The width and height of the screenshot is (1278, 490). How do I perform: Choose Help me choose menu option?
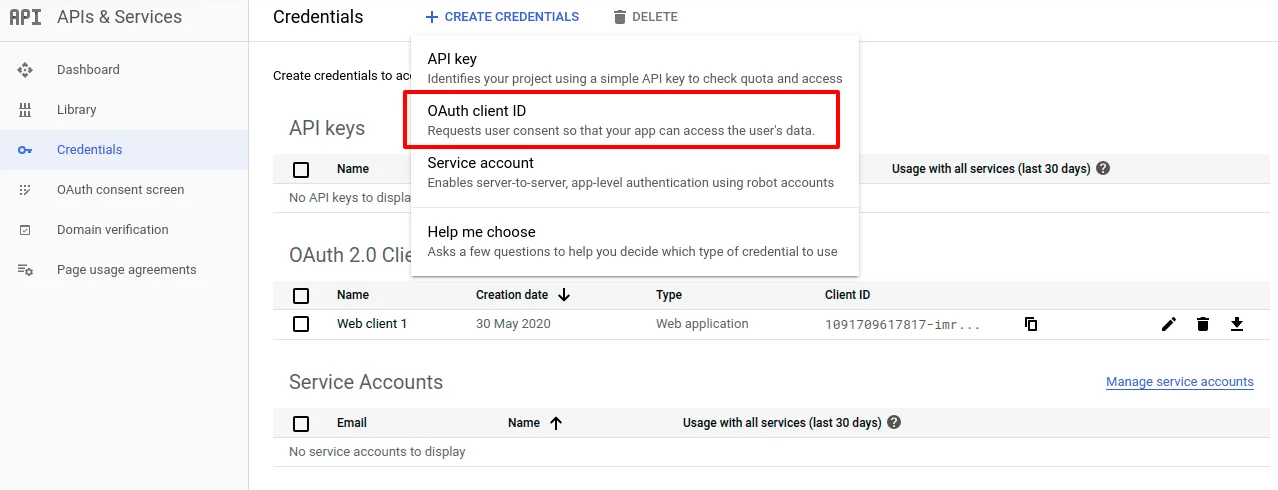click(635, 241)
